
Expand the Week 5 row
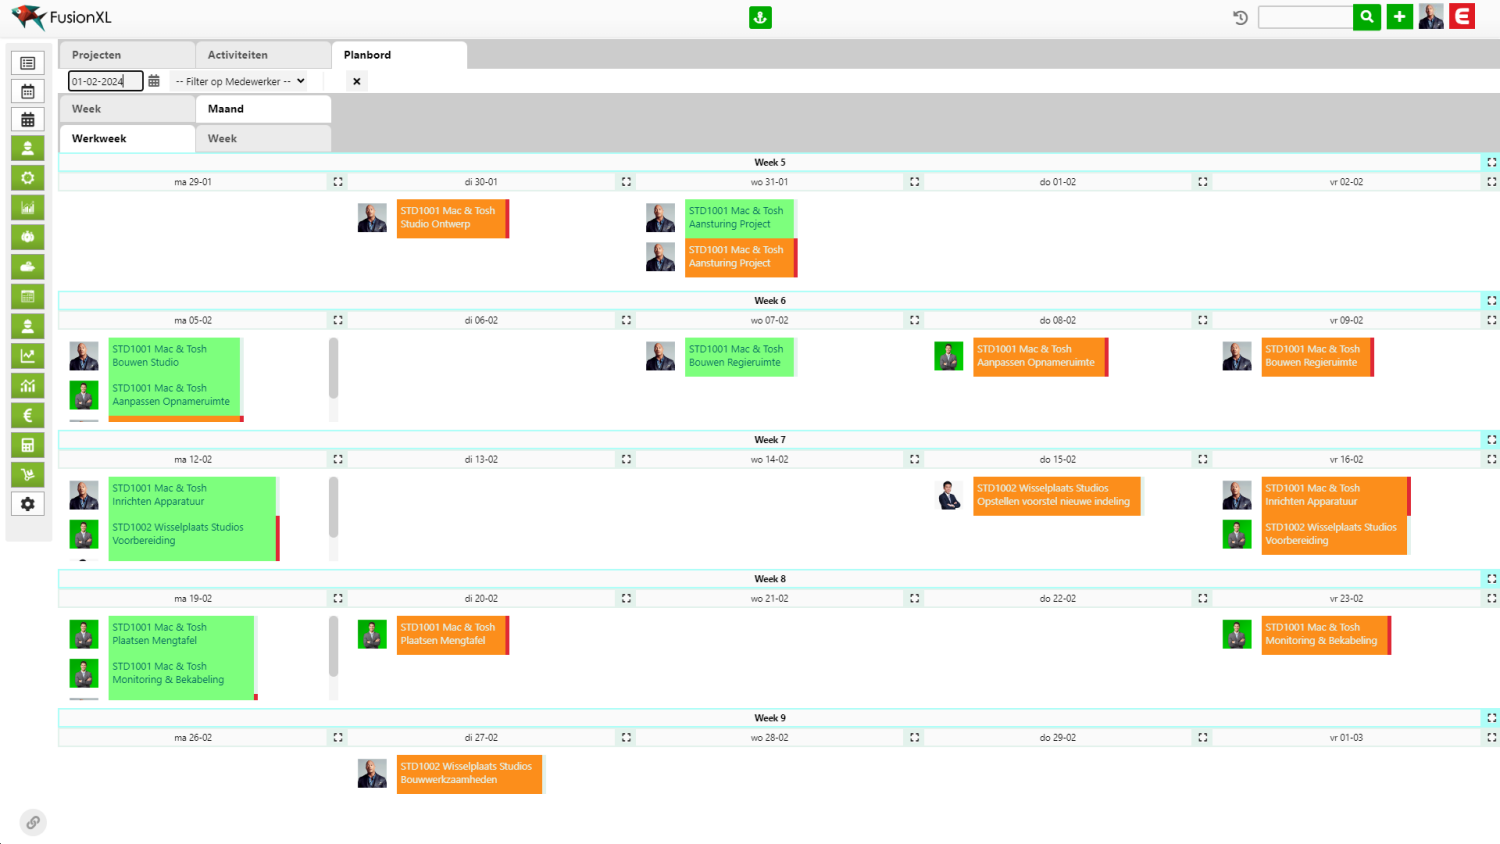1491,162
